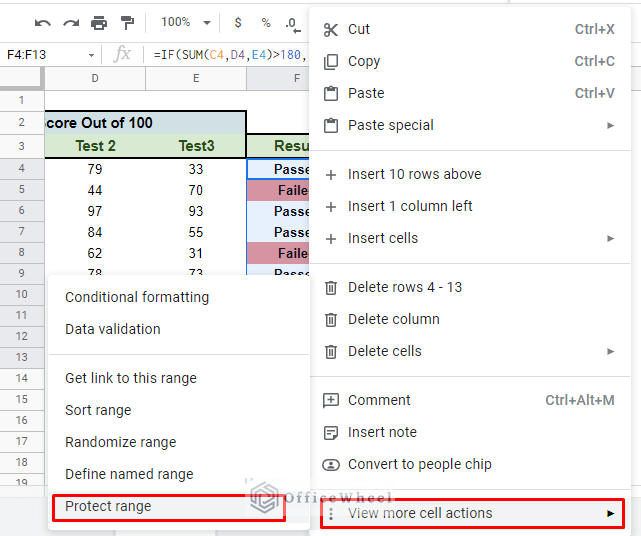This screenshot has width=641, height=536.
Task: Apply percent format icon
Action: point(266,22)
